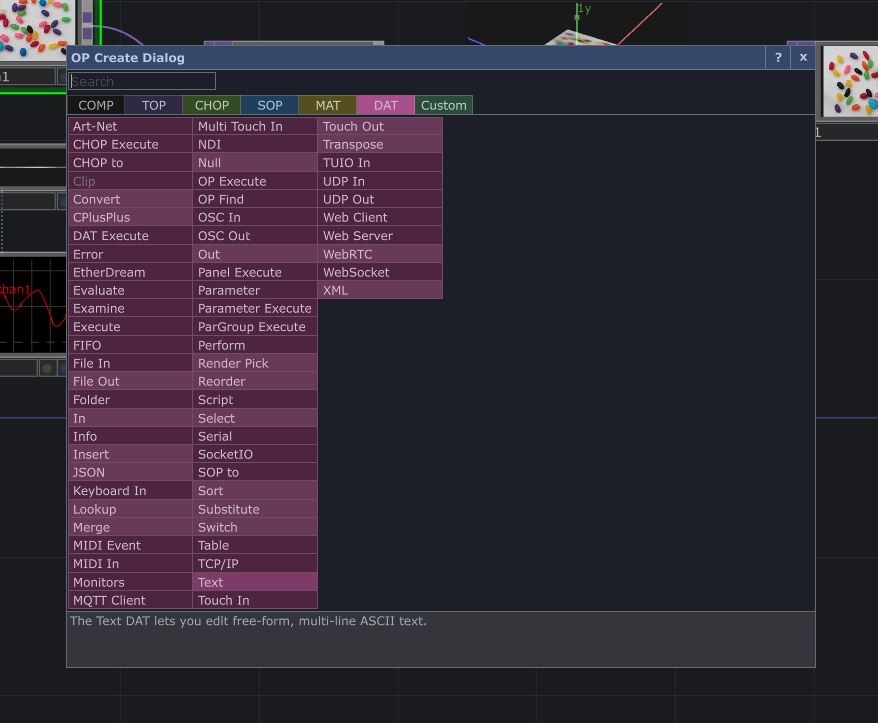Select the JSON DAT
Image resolution: width=878 pixels, height=723 pixels.
130,473
